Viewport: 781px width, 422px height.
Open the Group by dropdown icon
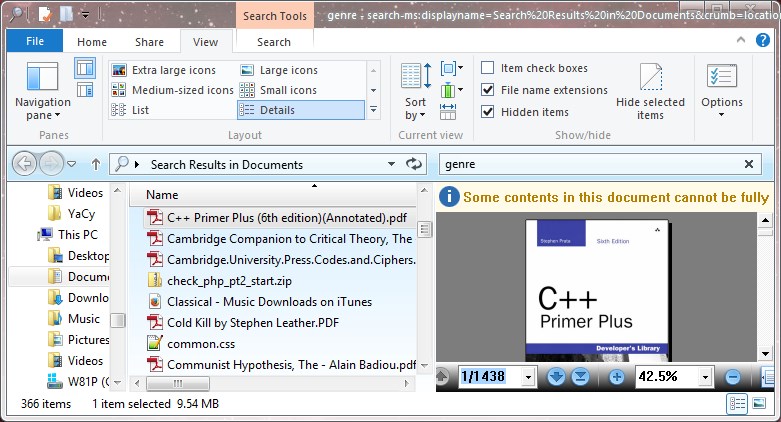pos(452,68)
